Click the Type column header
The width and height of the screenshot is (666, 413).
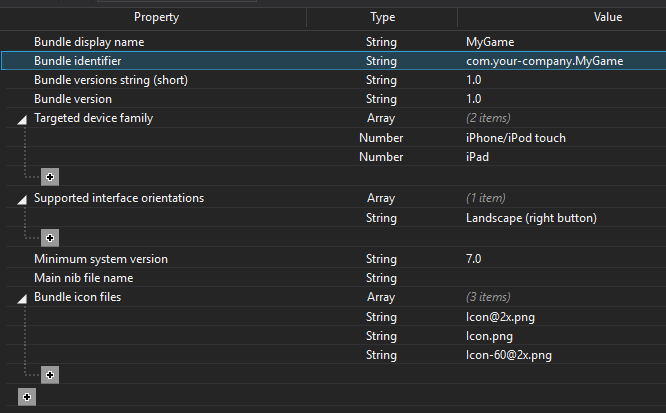(x=382, y=17)
